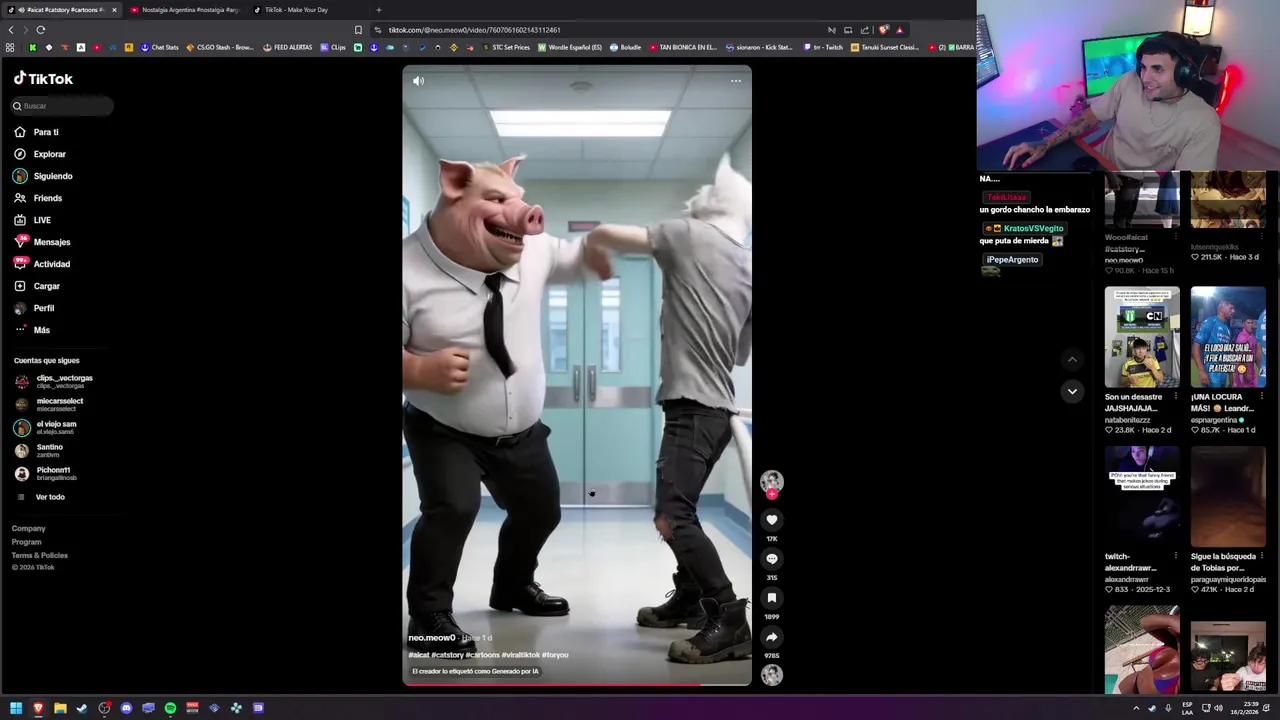Open the 'Son un desastre' video thumbnail
1280x720 pixels.
pos(1142,337)
